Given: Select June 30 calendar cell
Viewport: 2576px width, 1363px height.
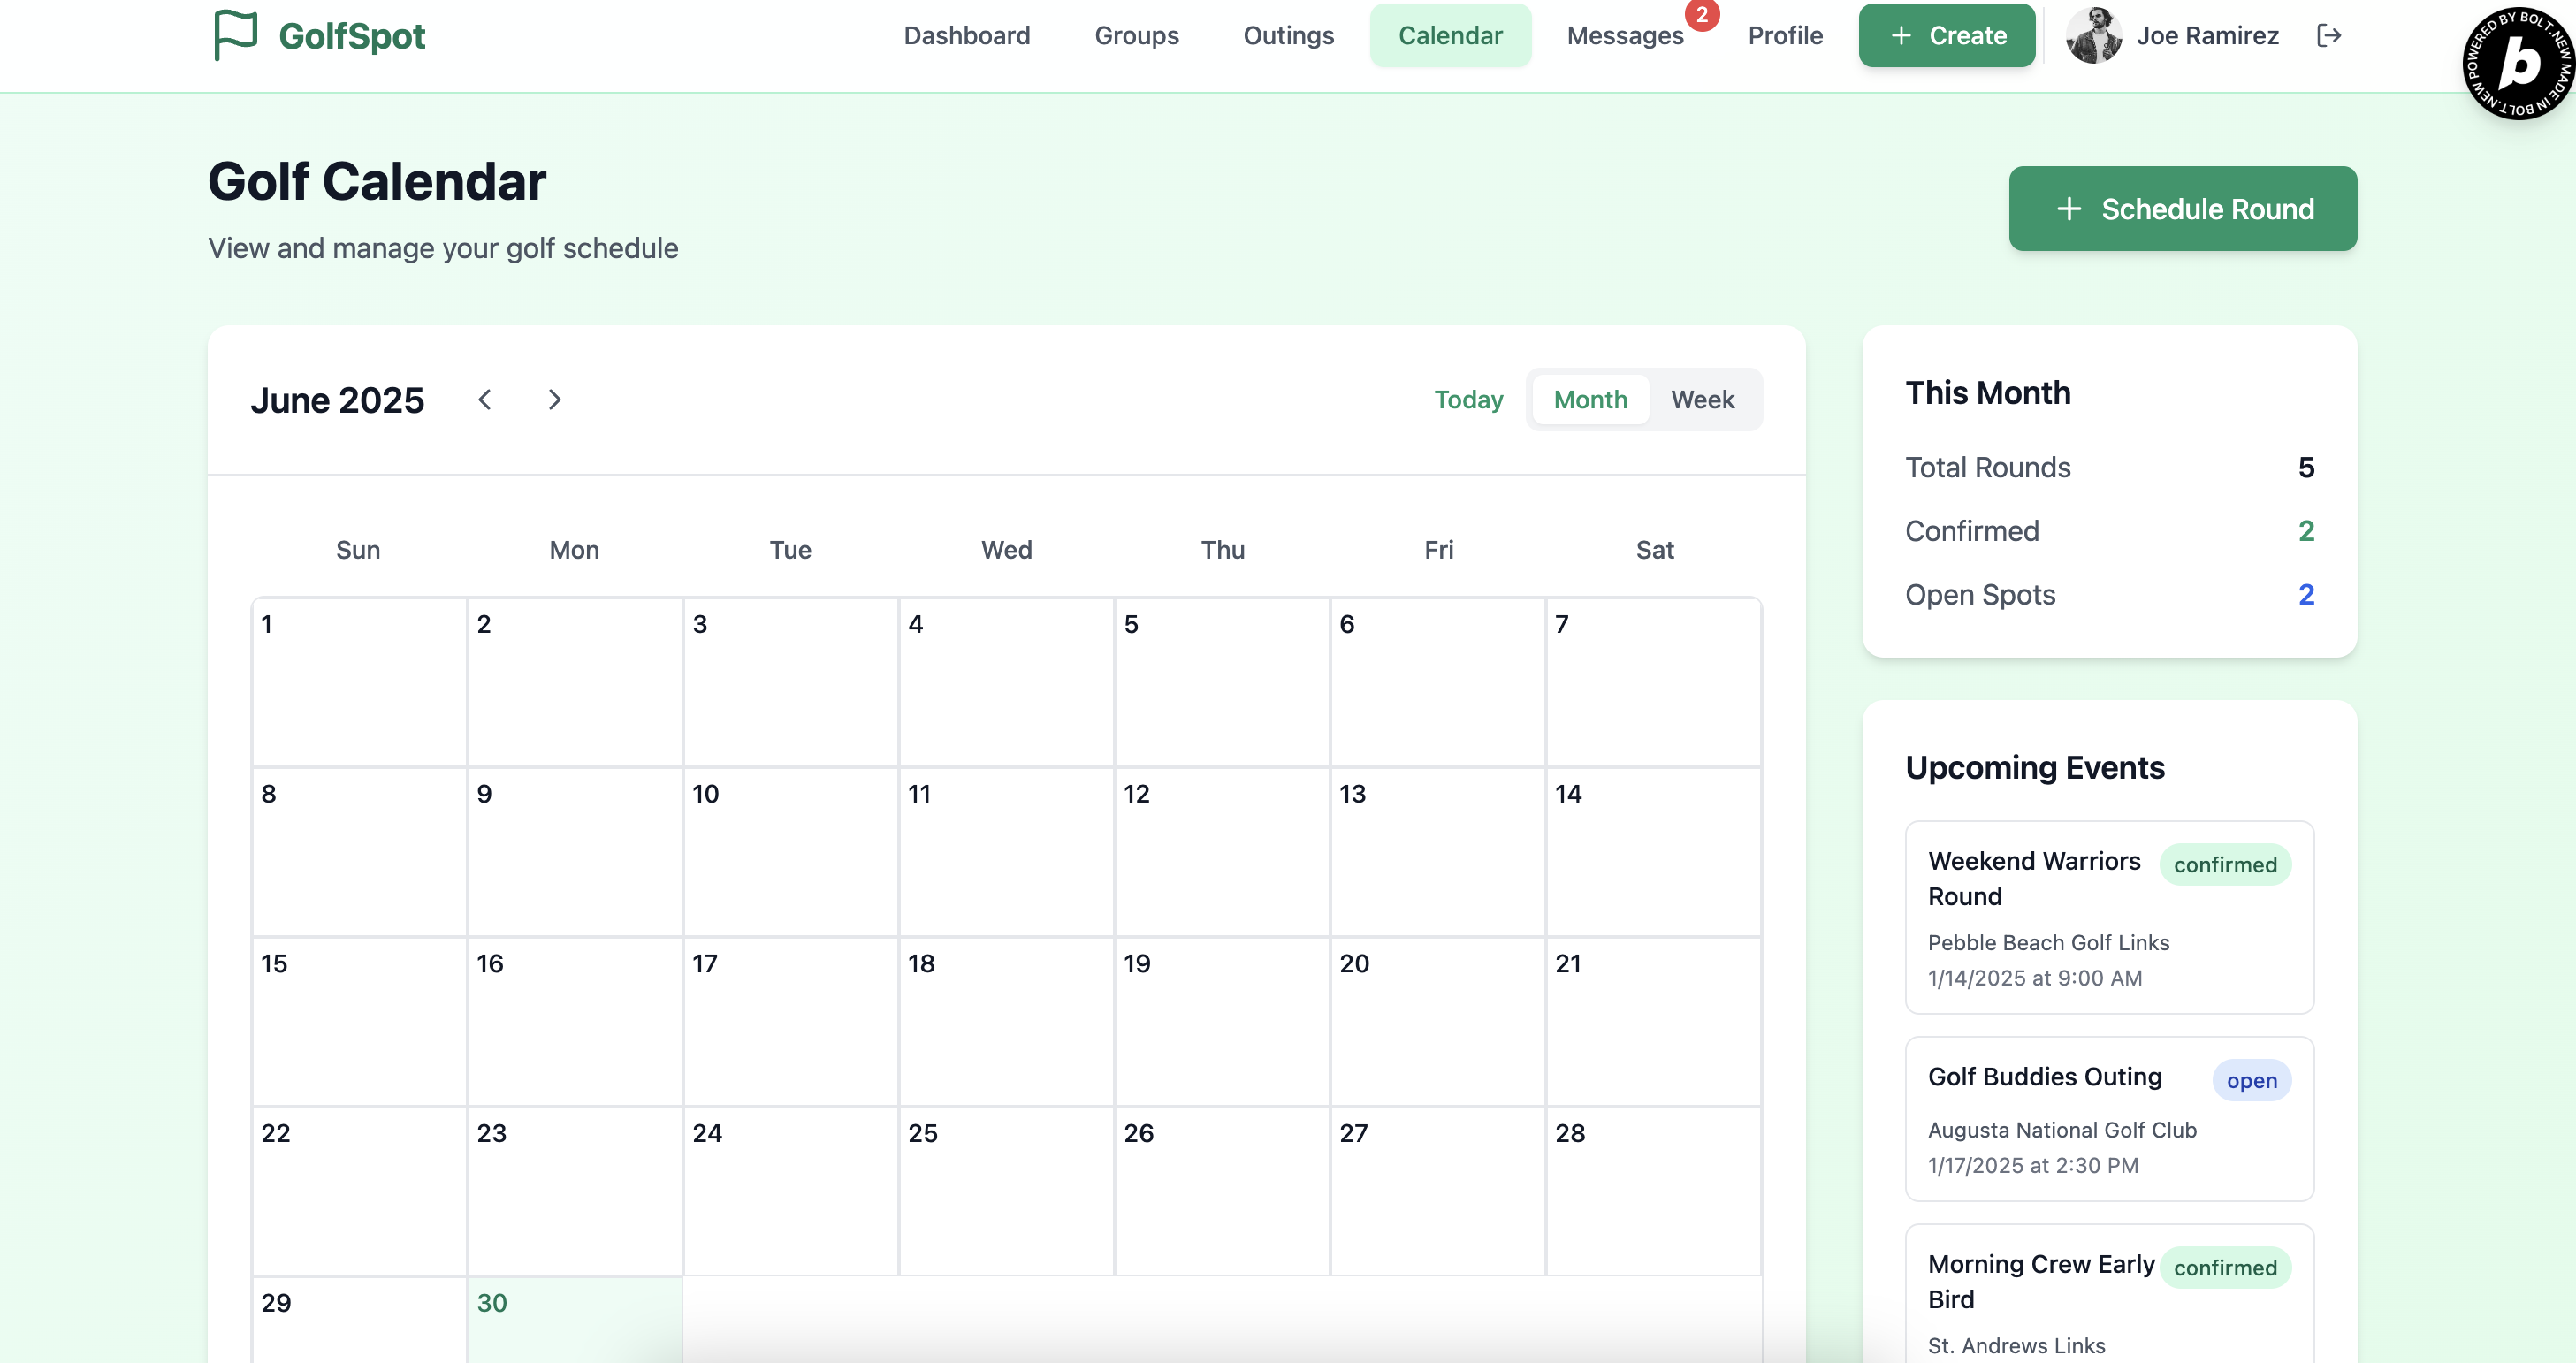Looking at the screenshot, I should [574, 1318].
